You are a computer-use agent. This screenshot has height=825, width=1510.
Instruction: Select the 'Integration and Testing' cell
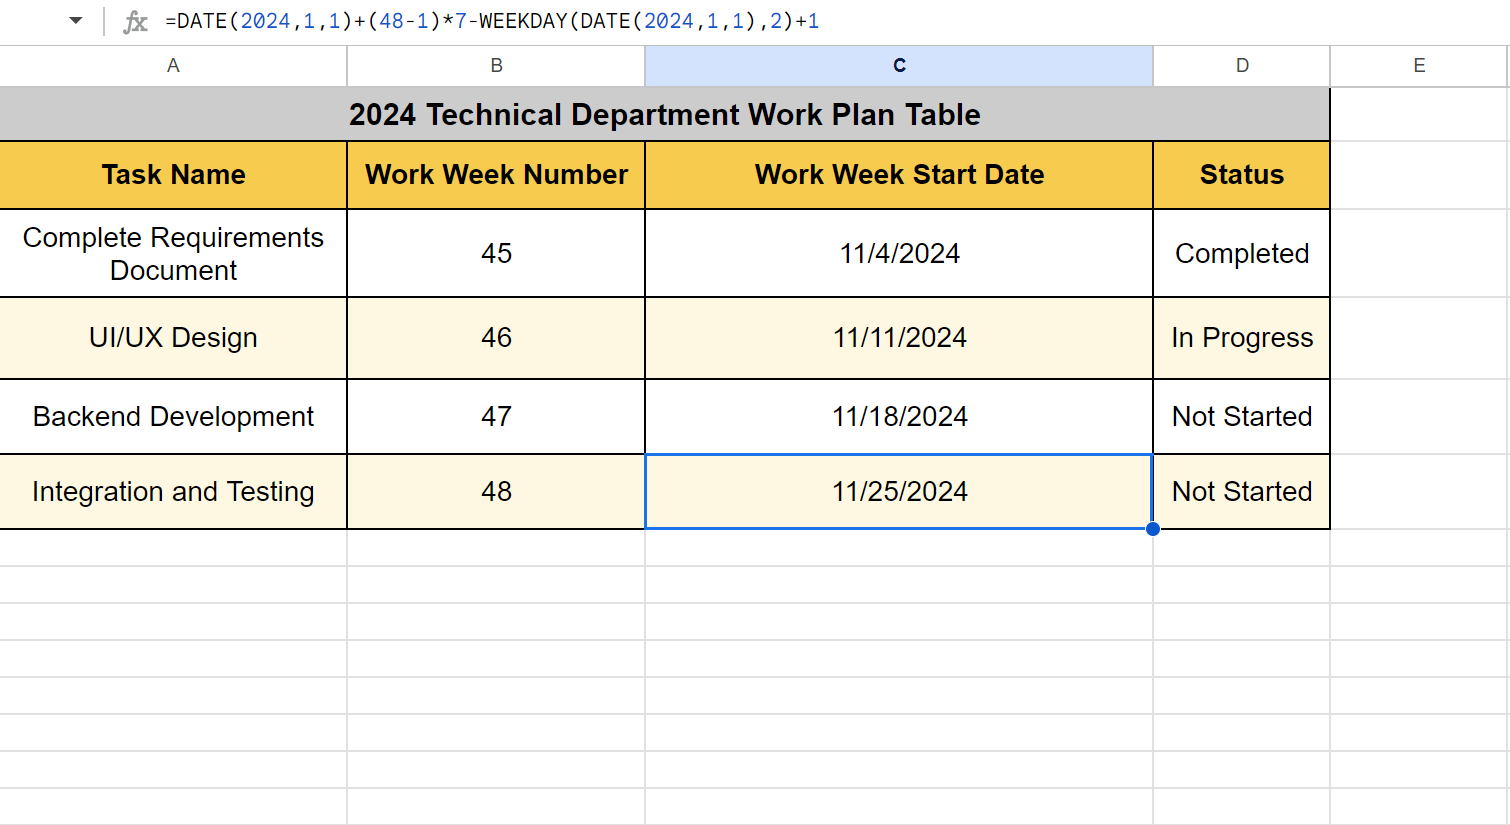[x=173, y=492]
